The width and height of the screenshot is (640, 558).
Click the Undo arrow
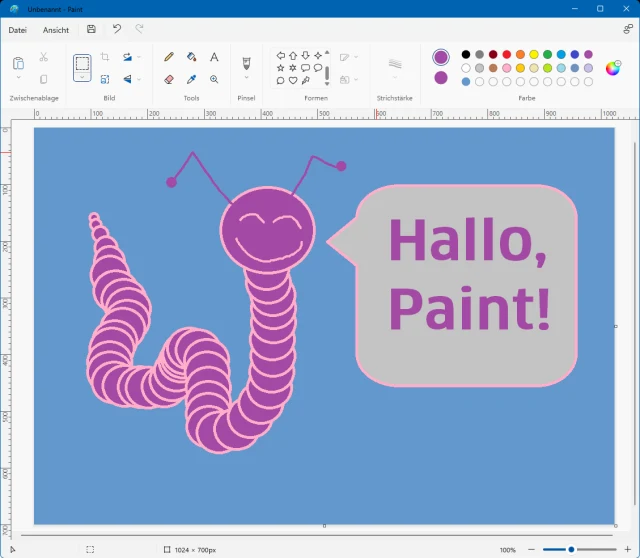tap(117, 29)
